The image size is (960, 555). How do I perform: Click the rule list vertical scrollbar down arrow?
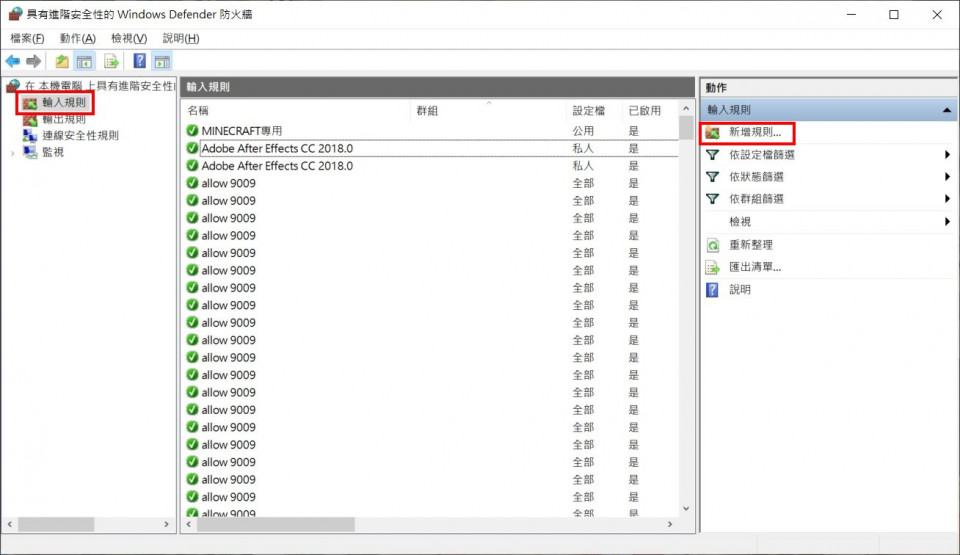pos(686,509)
